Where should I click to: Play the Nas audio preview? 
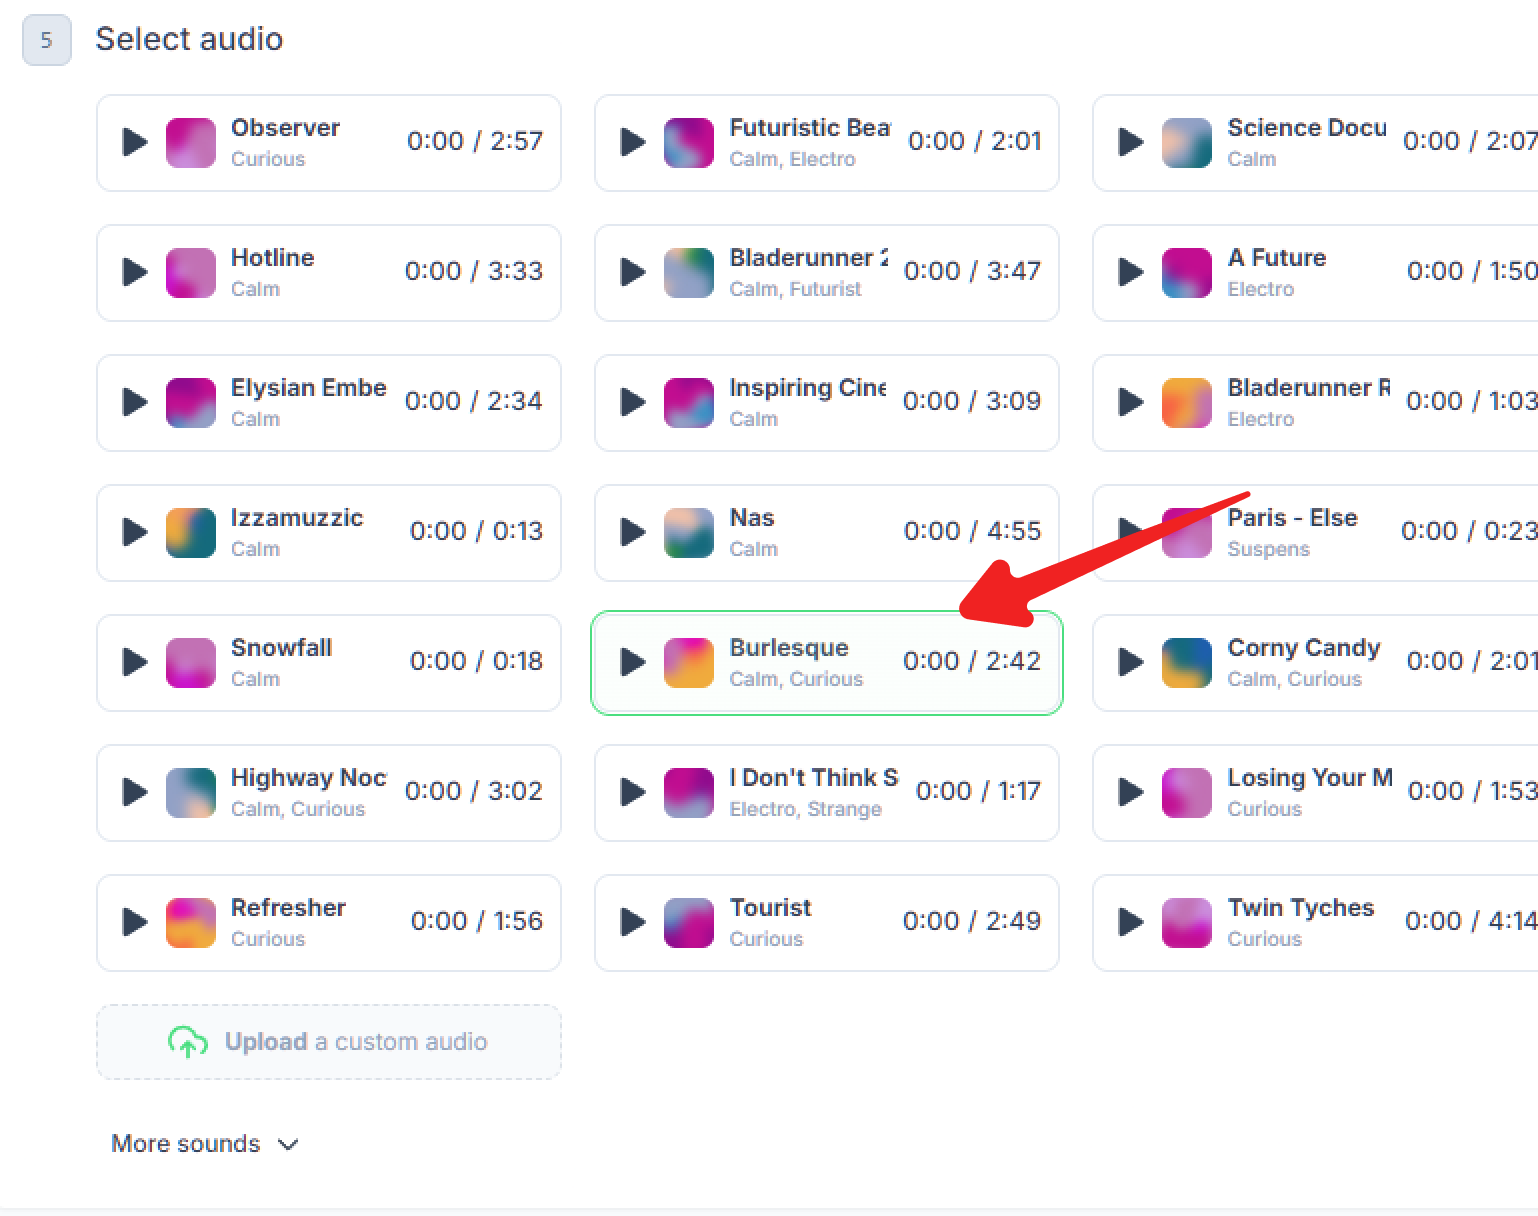pos(632,532)
